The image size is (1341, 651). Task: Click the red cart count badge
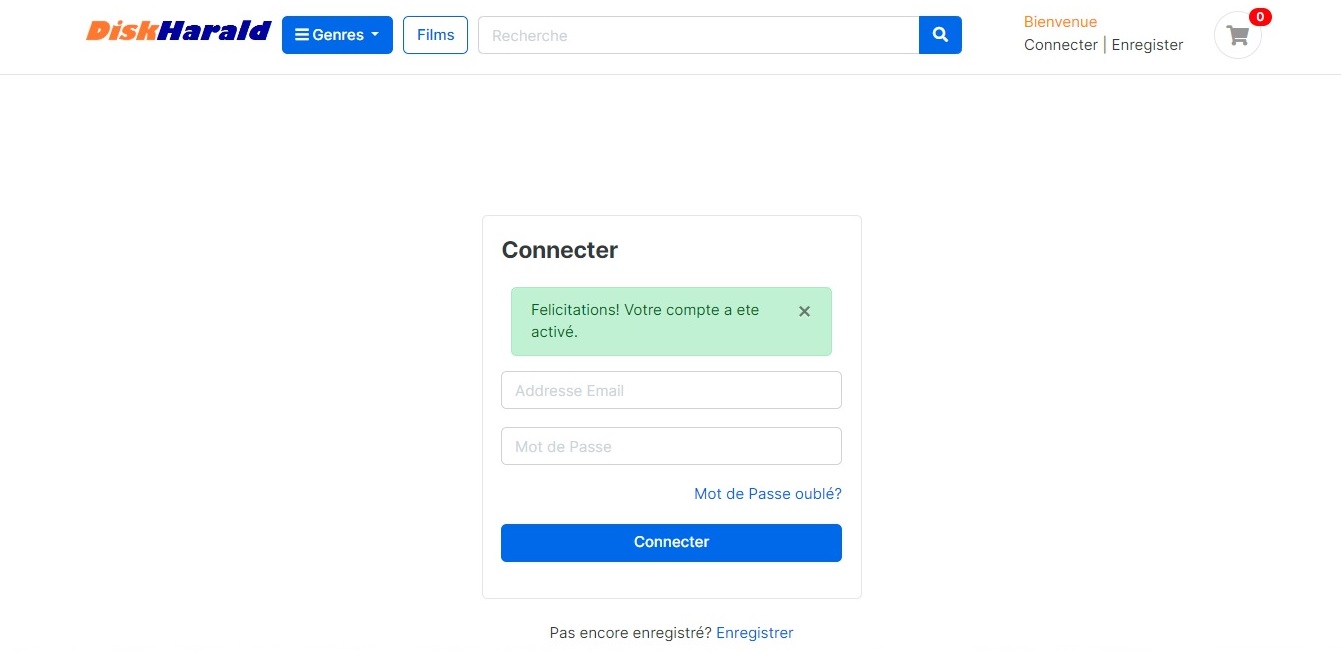pos(1260,17)
